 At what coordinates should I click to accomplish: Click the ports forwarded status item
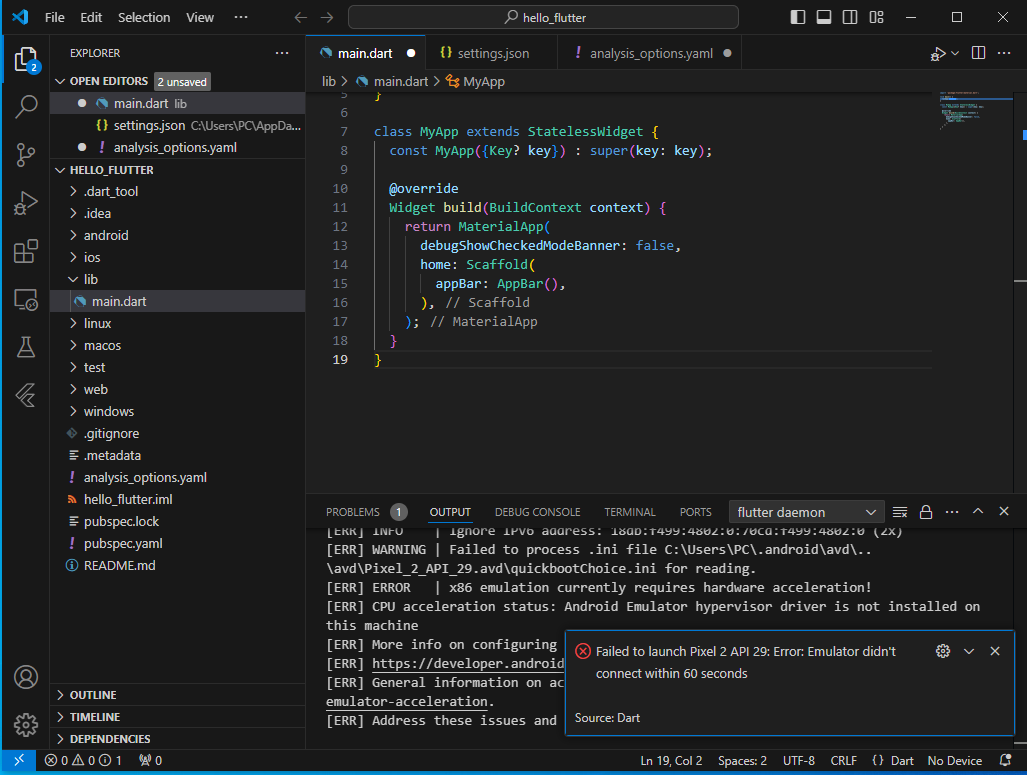(x=151, y=761)
